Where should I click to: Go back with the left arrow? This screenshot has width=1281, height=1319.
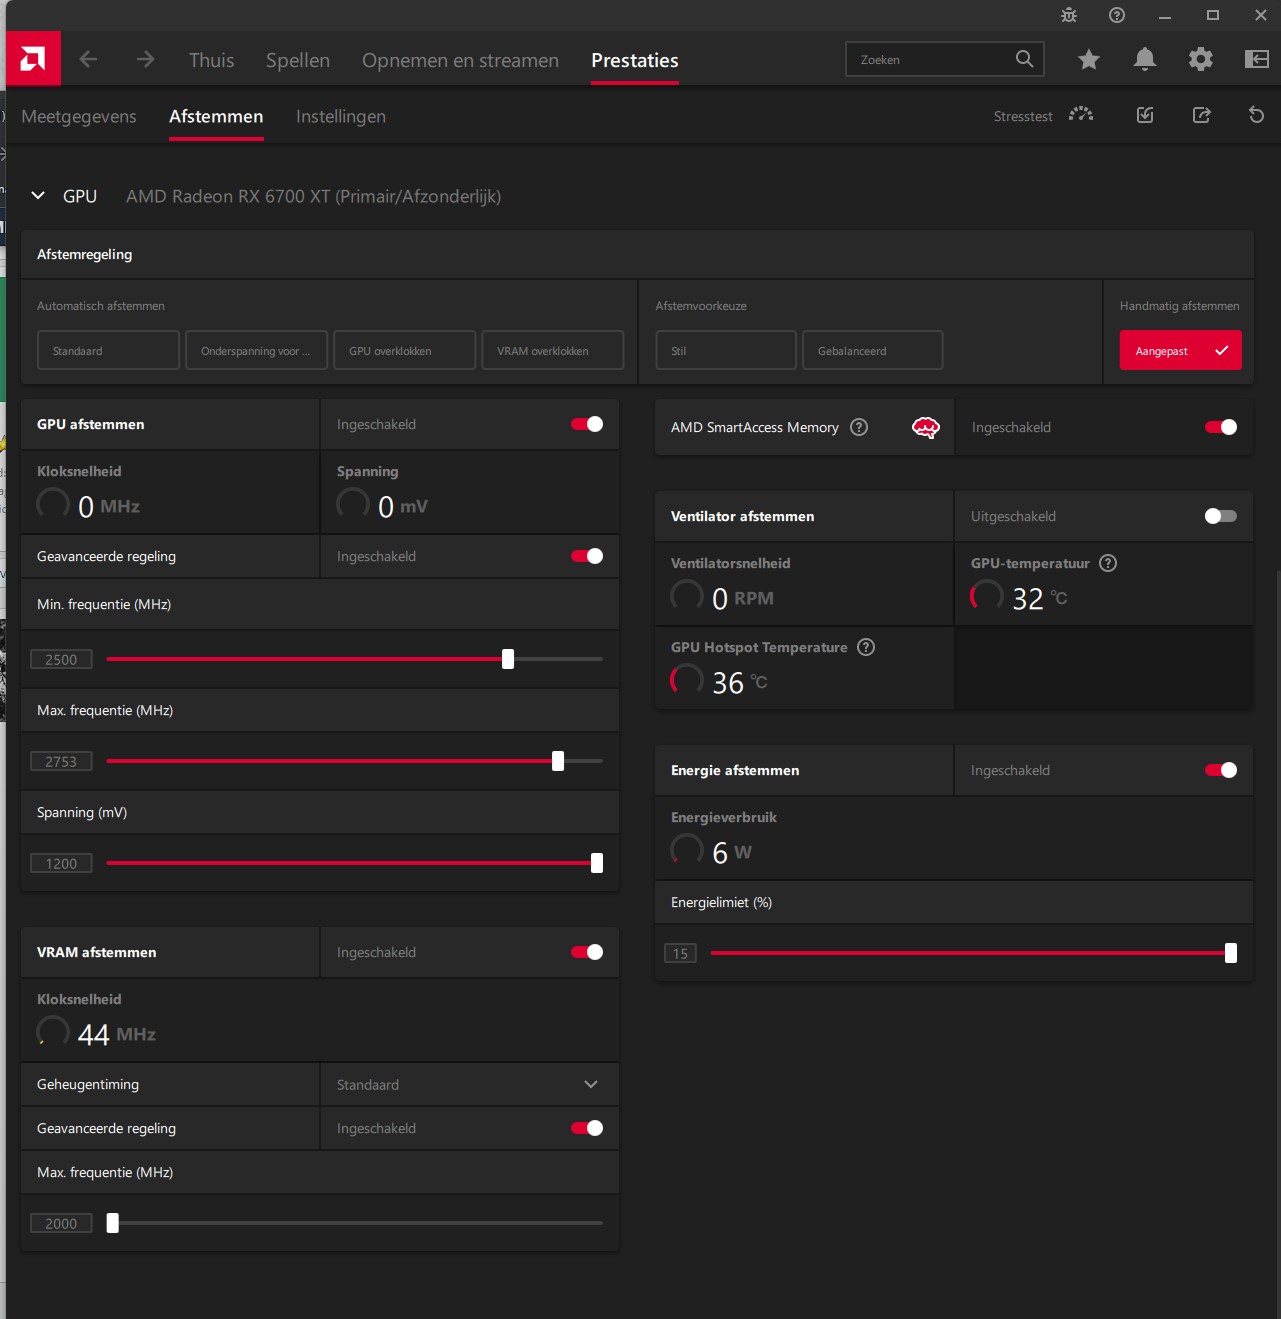(88, 59)
